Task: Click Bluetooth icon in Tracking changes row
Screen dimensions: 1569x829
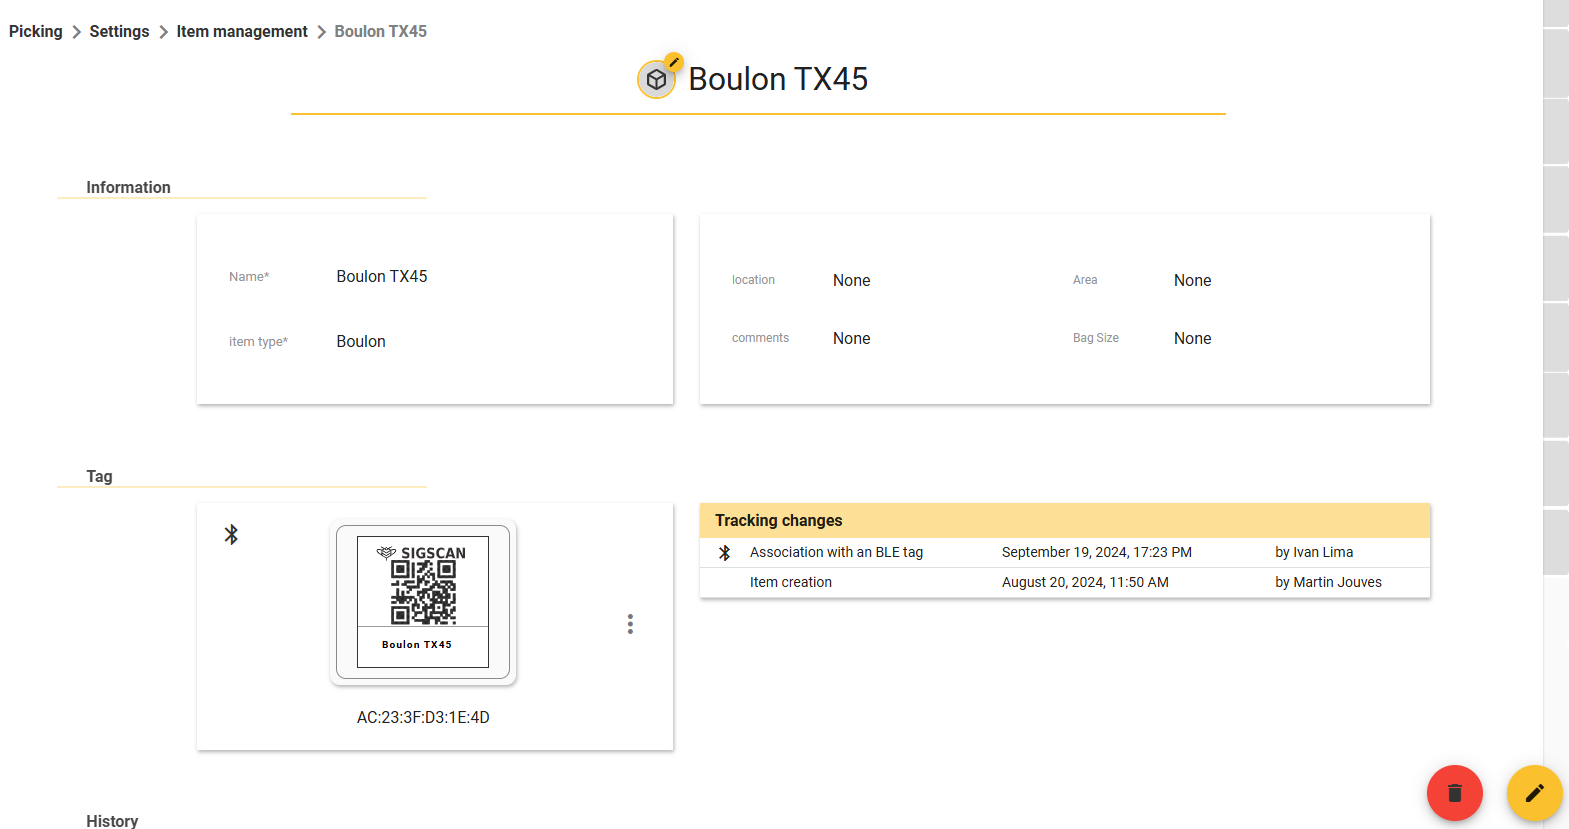Action: (x=725, y=553)
